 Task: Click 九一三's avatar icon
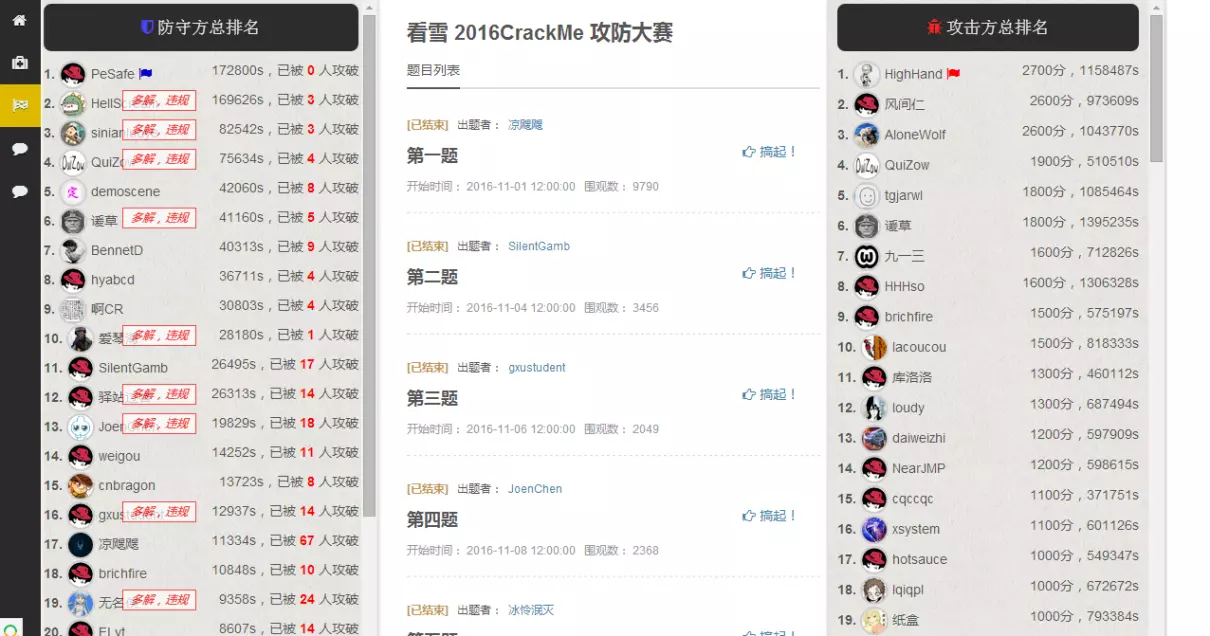coord(866,256)
